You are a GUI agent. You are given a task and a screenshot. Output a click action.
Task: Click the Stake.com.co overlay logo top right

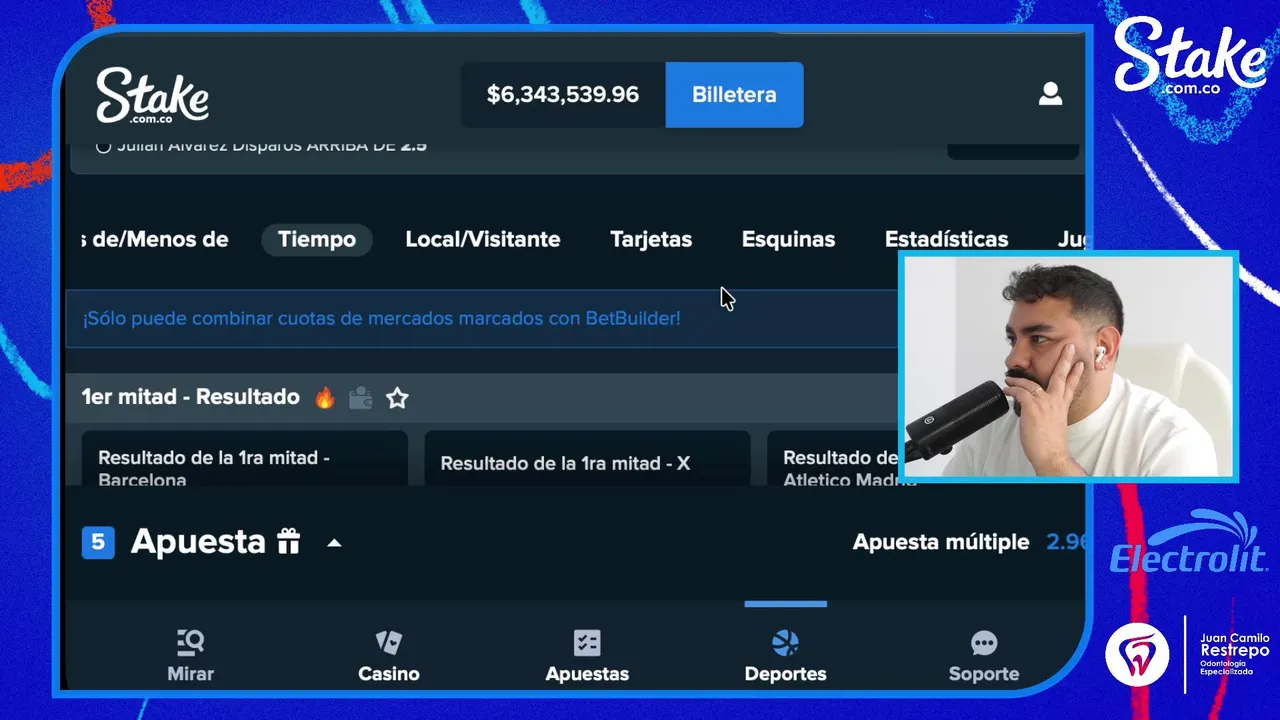(1191, 55)
